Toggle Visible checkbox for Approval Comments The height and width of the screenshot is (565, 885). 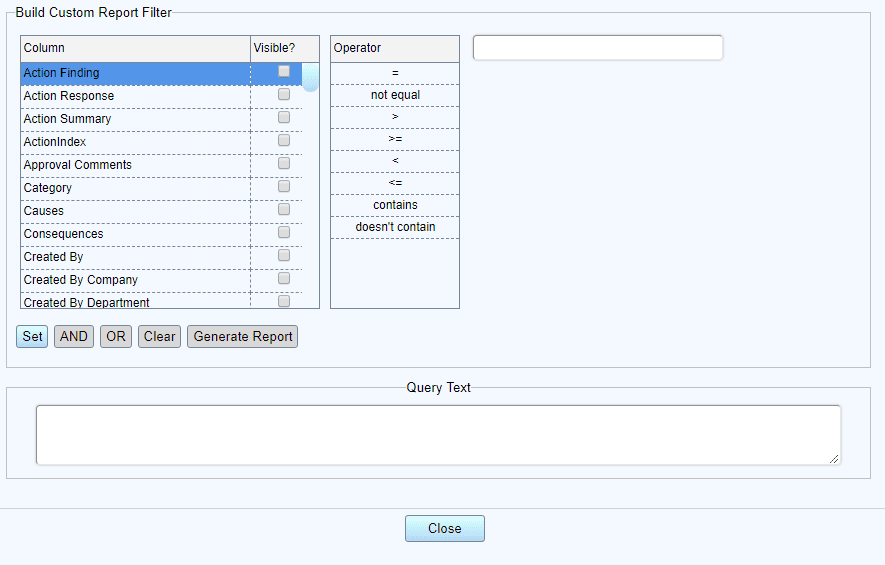click(x=284, y=163)
